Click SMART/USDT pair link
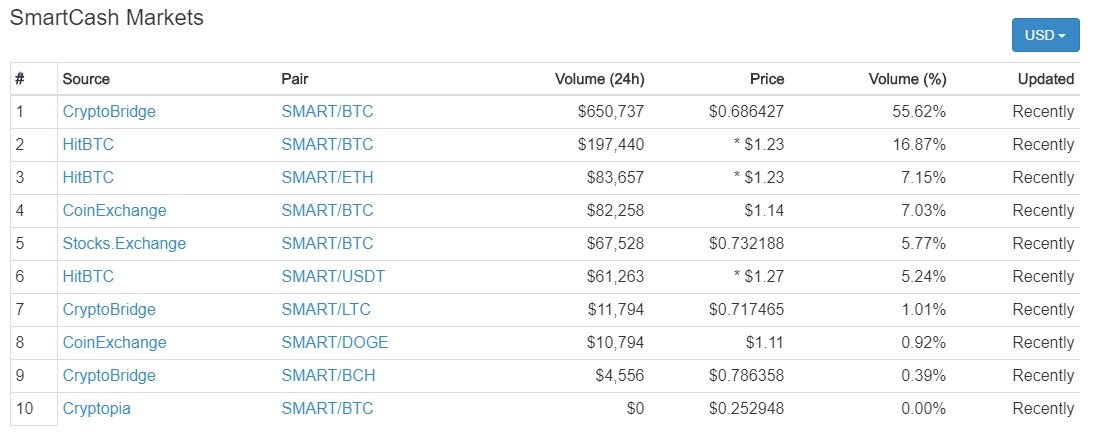Screen dimensions: 1109x434 click(x=333, y=276)
